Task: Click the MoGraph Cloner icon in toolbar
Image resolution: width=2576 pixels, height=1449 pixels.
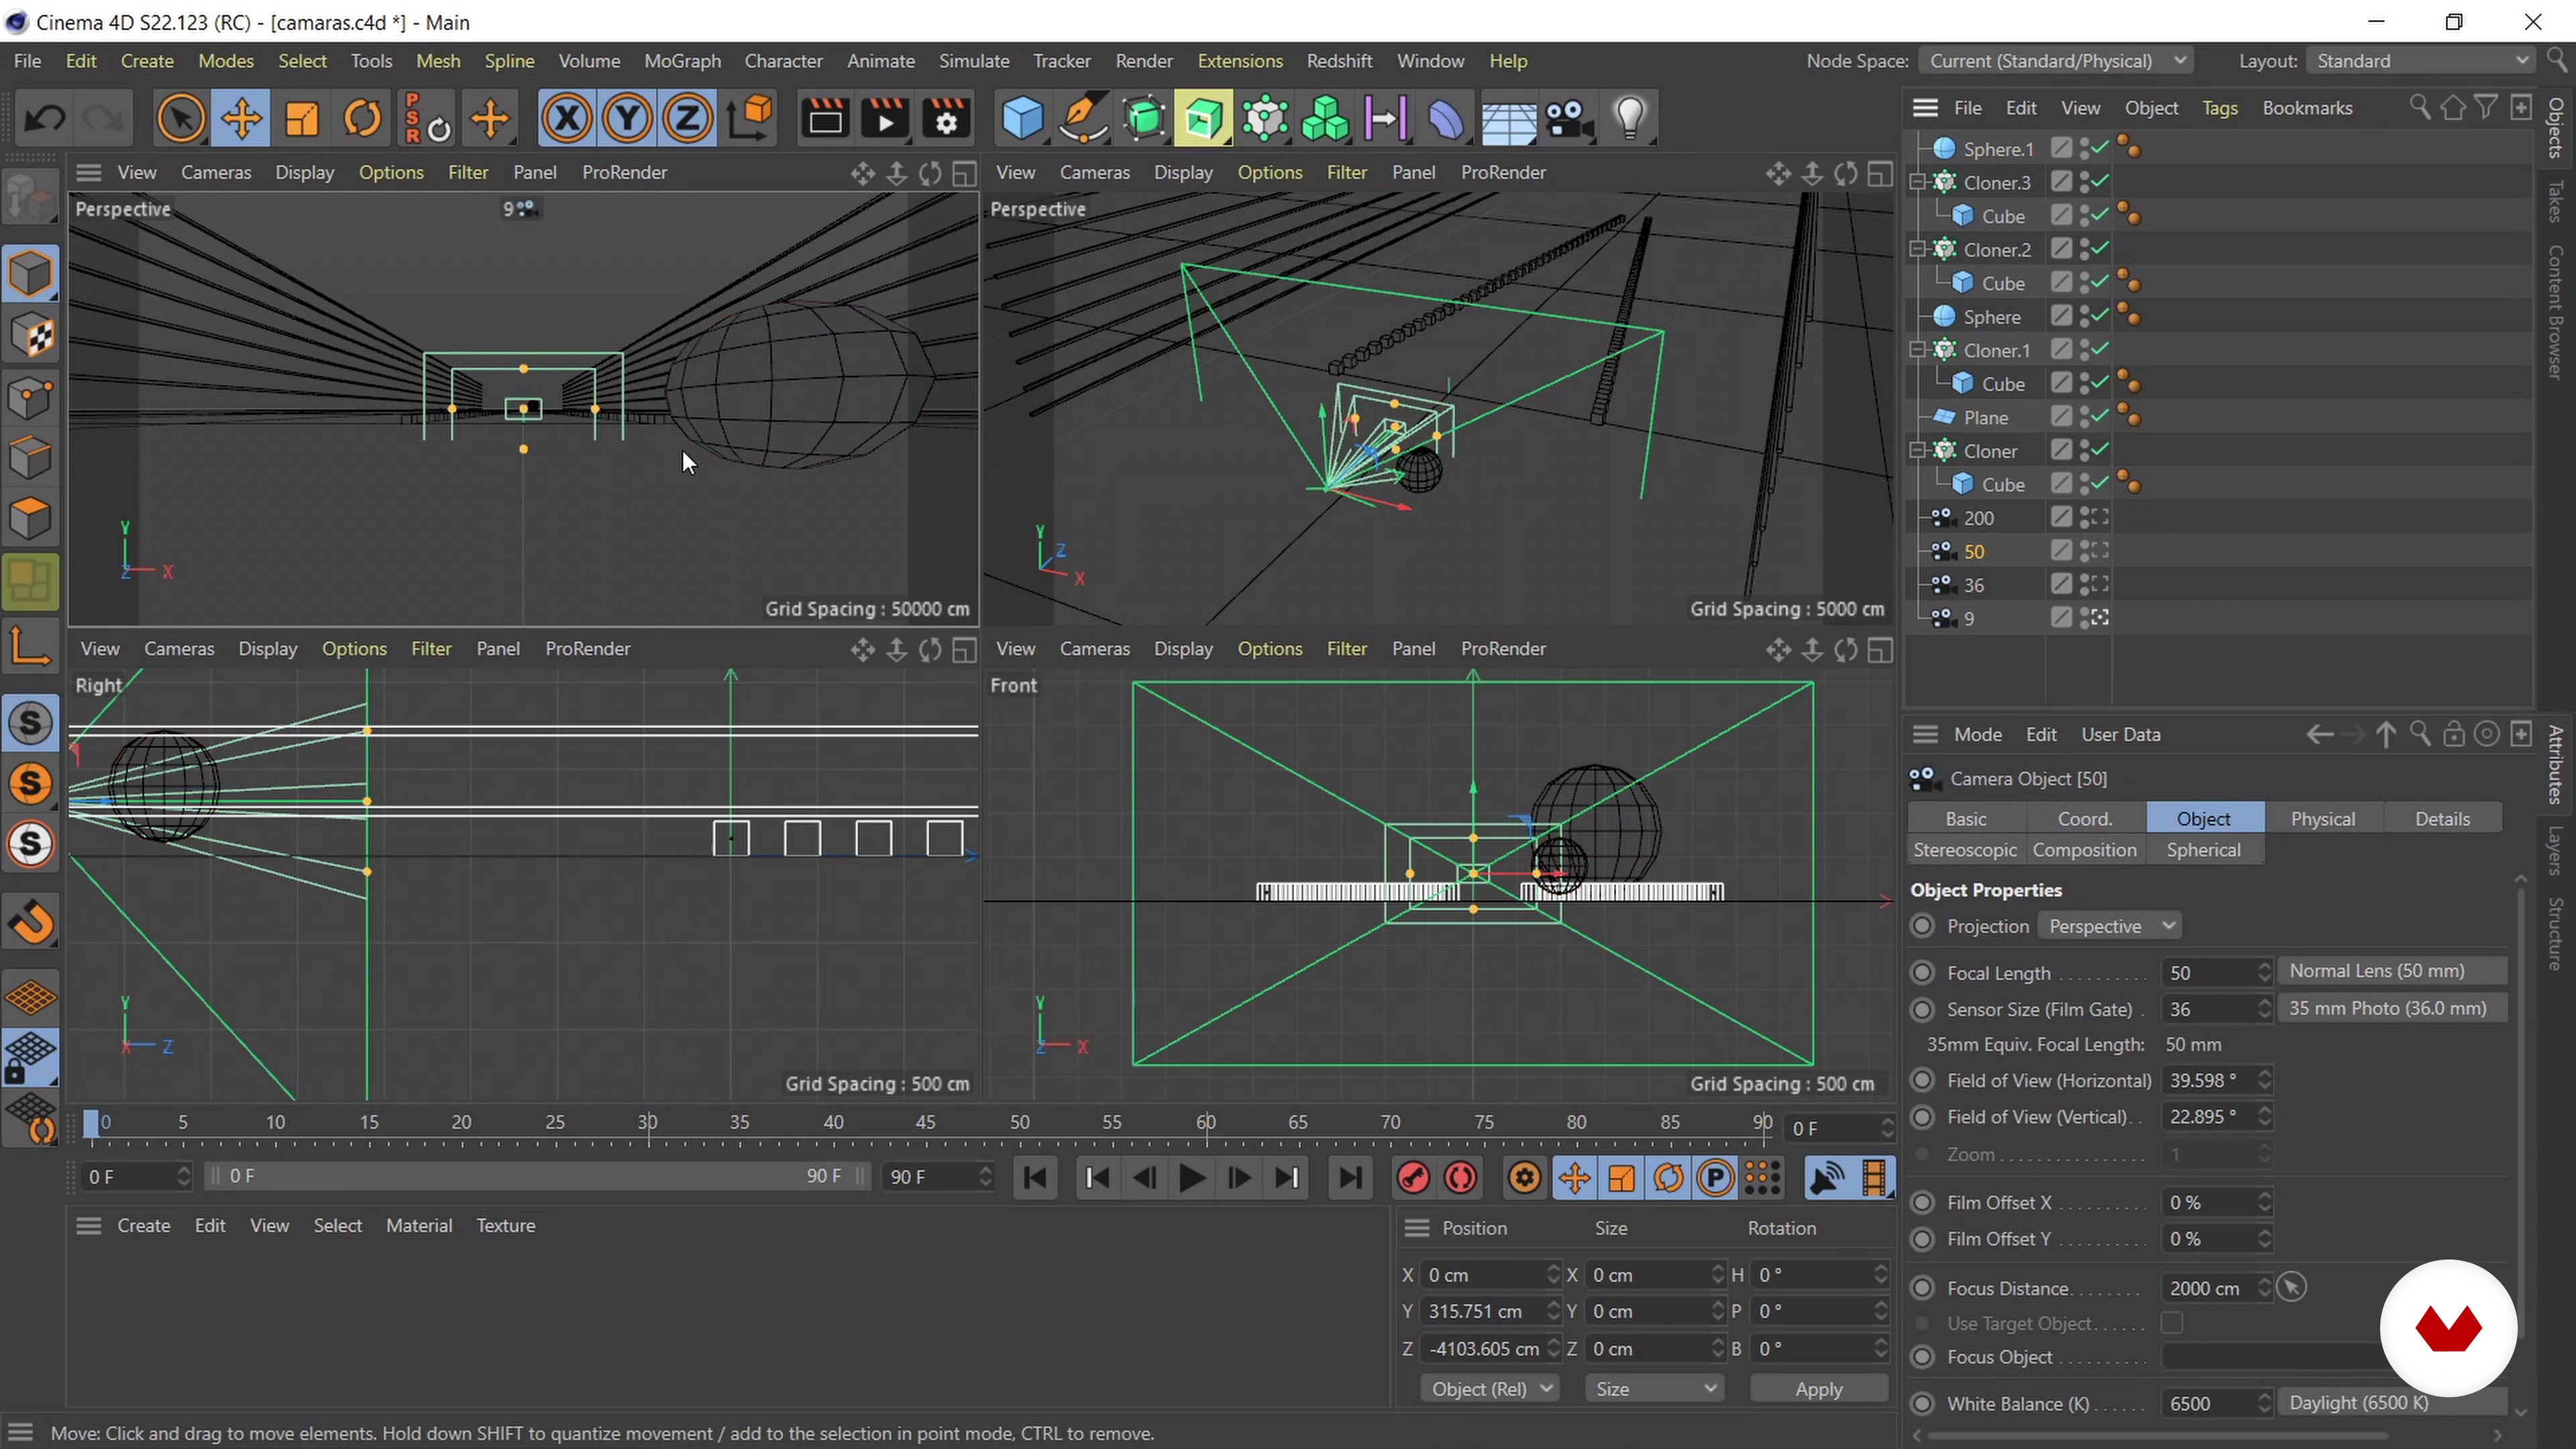Action: tap(1265, 119)
